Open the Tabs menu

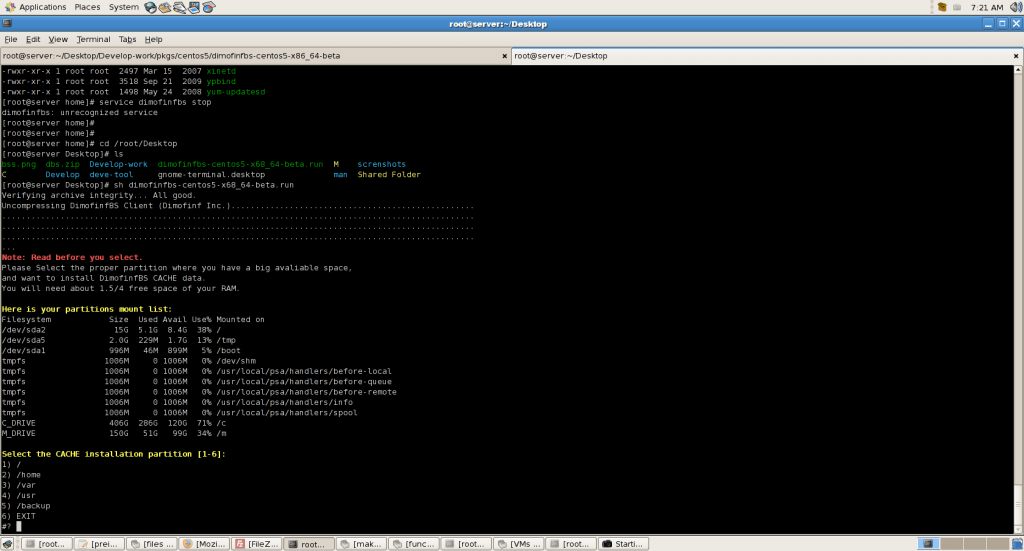point(127,39)
